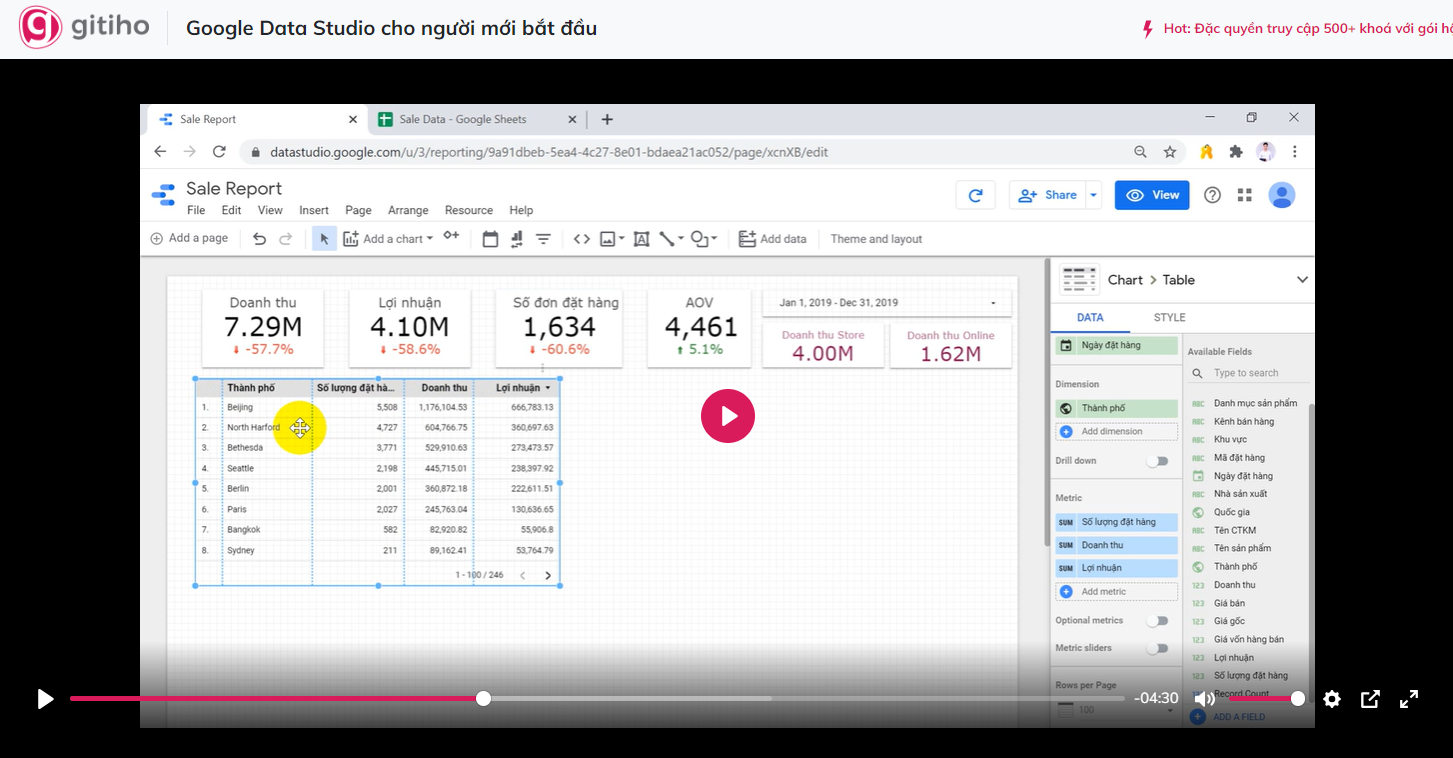Viewport: 1453px width, 758px height.
Task: Insert a data control from the toolbar
Action: pyautogui.click(x=517, y=239)
